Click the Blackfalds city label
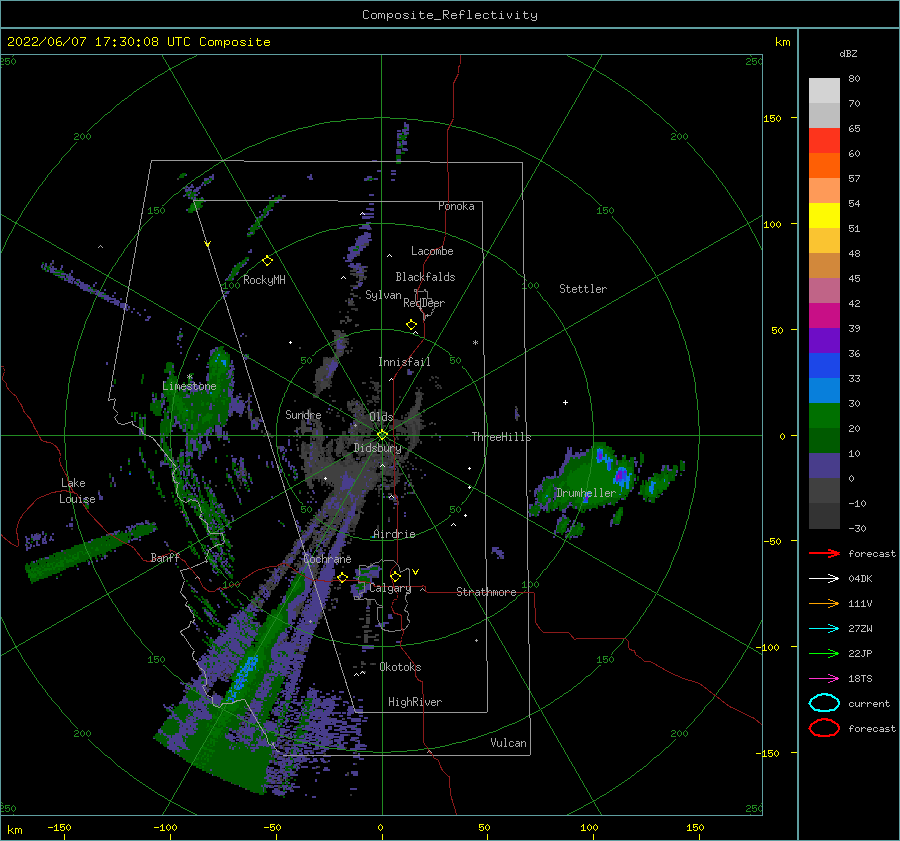 pos(425,277)
